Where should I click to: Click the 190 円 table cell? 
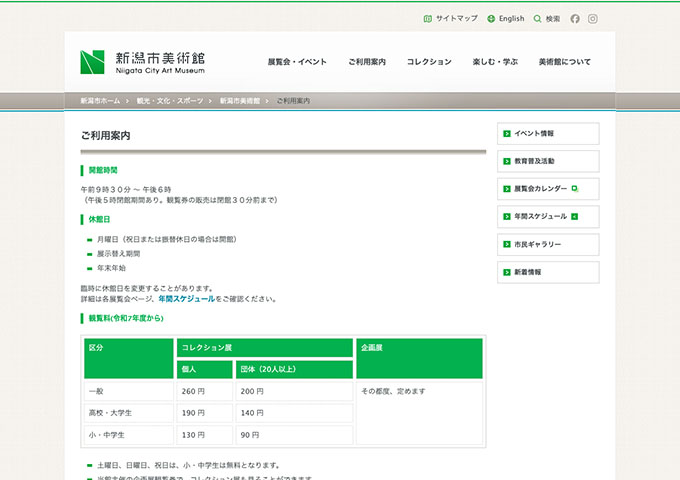click(x=204, y=413)
